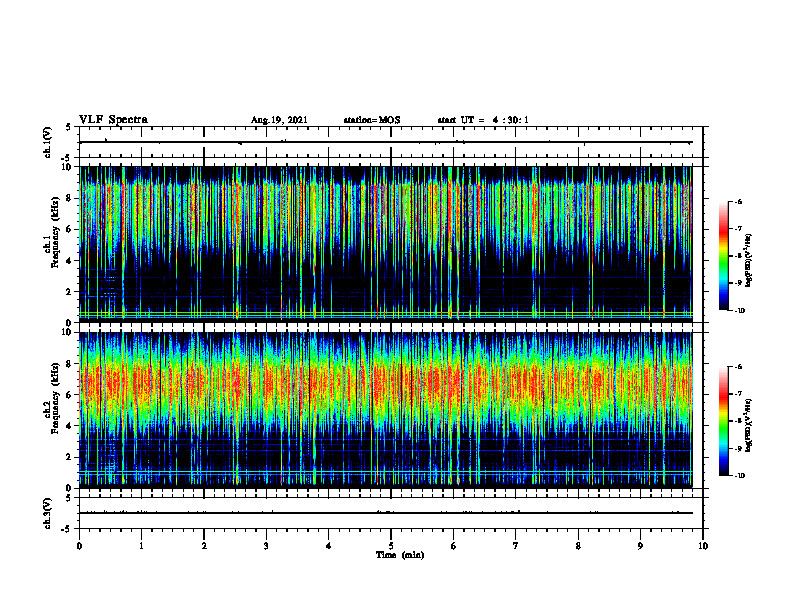This screenshot has width=792, height=612.
Task: Click the ch.1(V) waveform trace line
Action: [x=386, y=142]
